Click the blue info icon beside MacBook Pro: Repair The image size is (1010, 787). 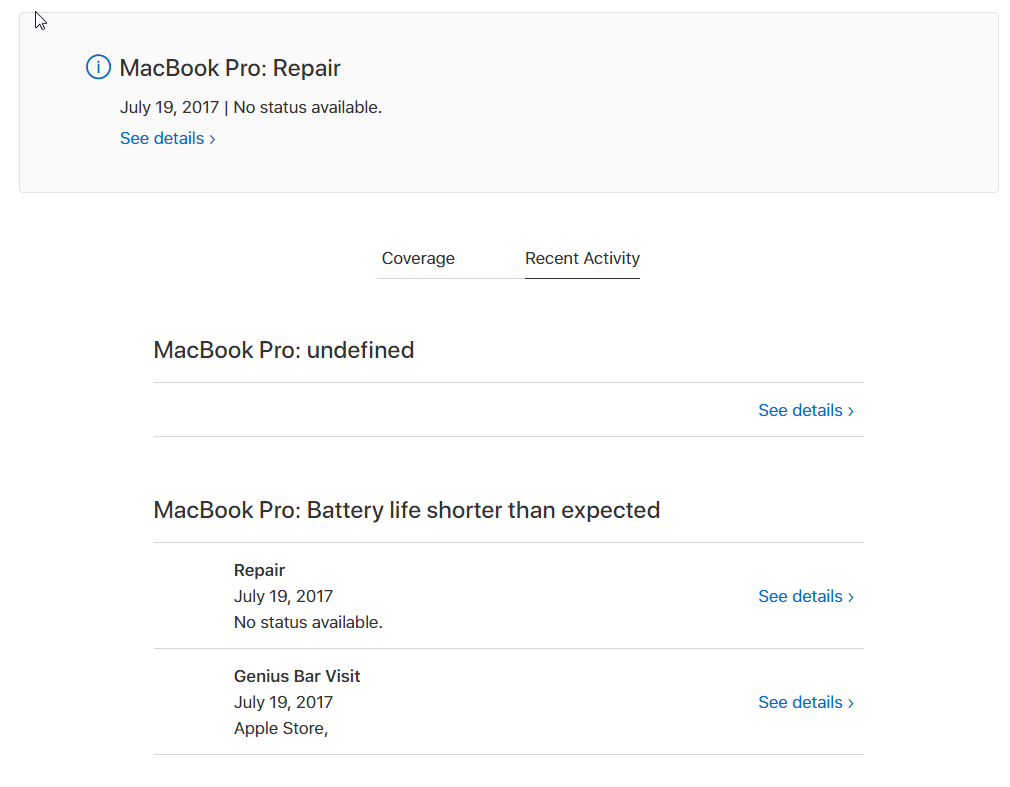[98, 67]
